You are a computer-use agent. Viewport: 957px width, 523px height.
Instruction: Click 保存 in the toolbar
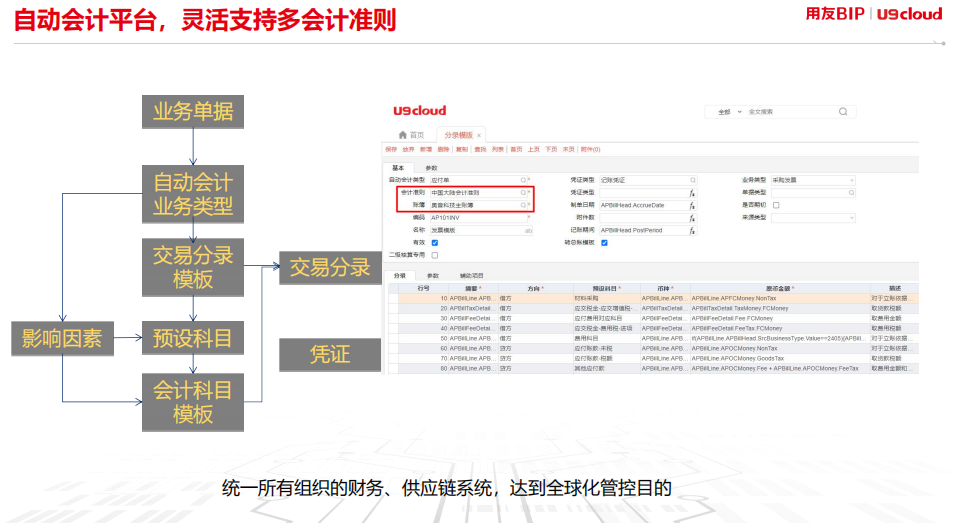pos(391,150)
